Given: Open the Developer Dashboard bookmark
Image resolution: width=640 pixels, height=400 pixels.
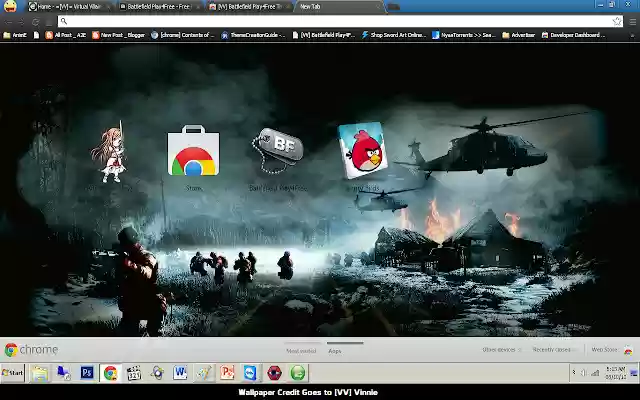Looking at the screenshot, I should pos(573,35).
